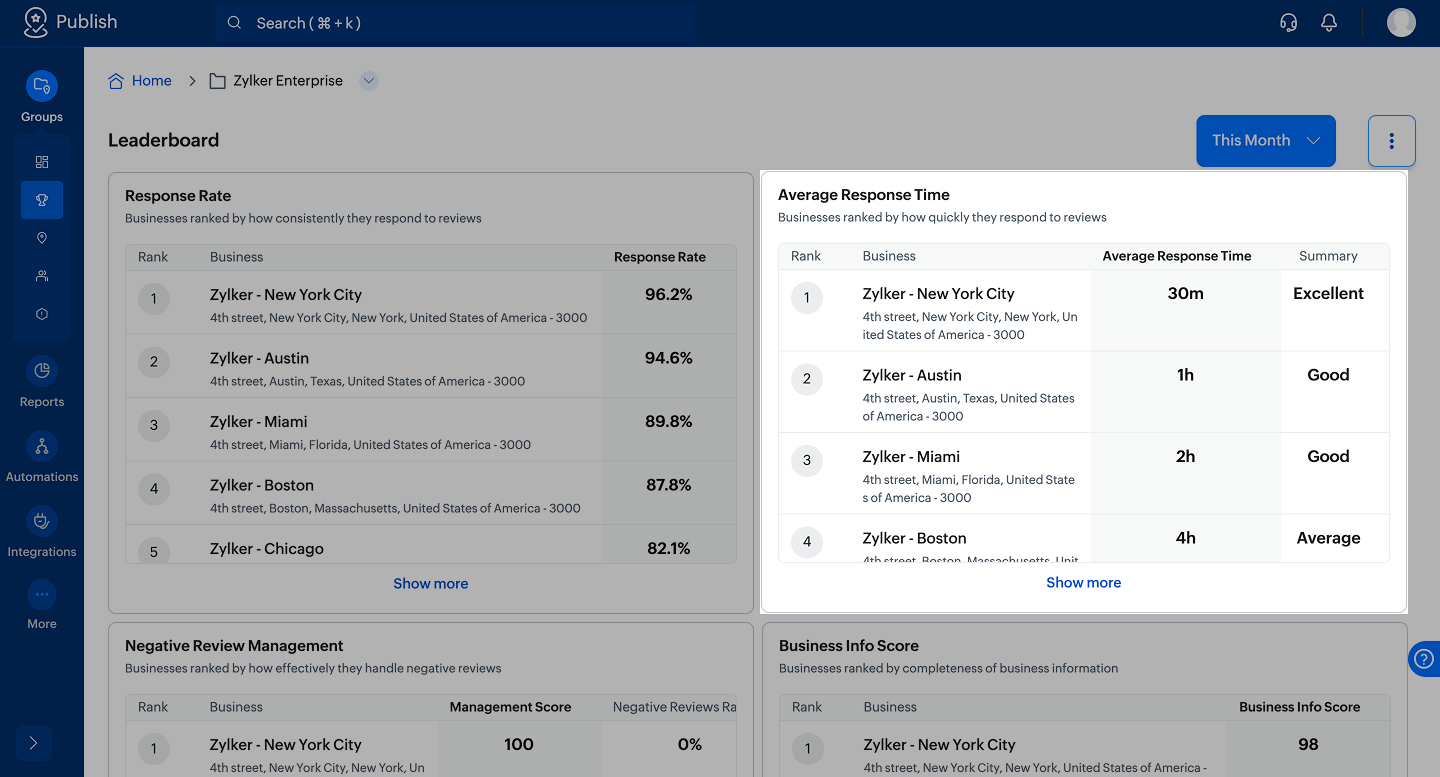Open the More menu in sidebar
This screenshot has height=777, width=1440.
tap(42, 596)
